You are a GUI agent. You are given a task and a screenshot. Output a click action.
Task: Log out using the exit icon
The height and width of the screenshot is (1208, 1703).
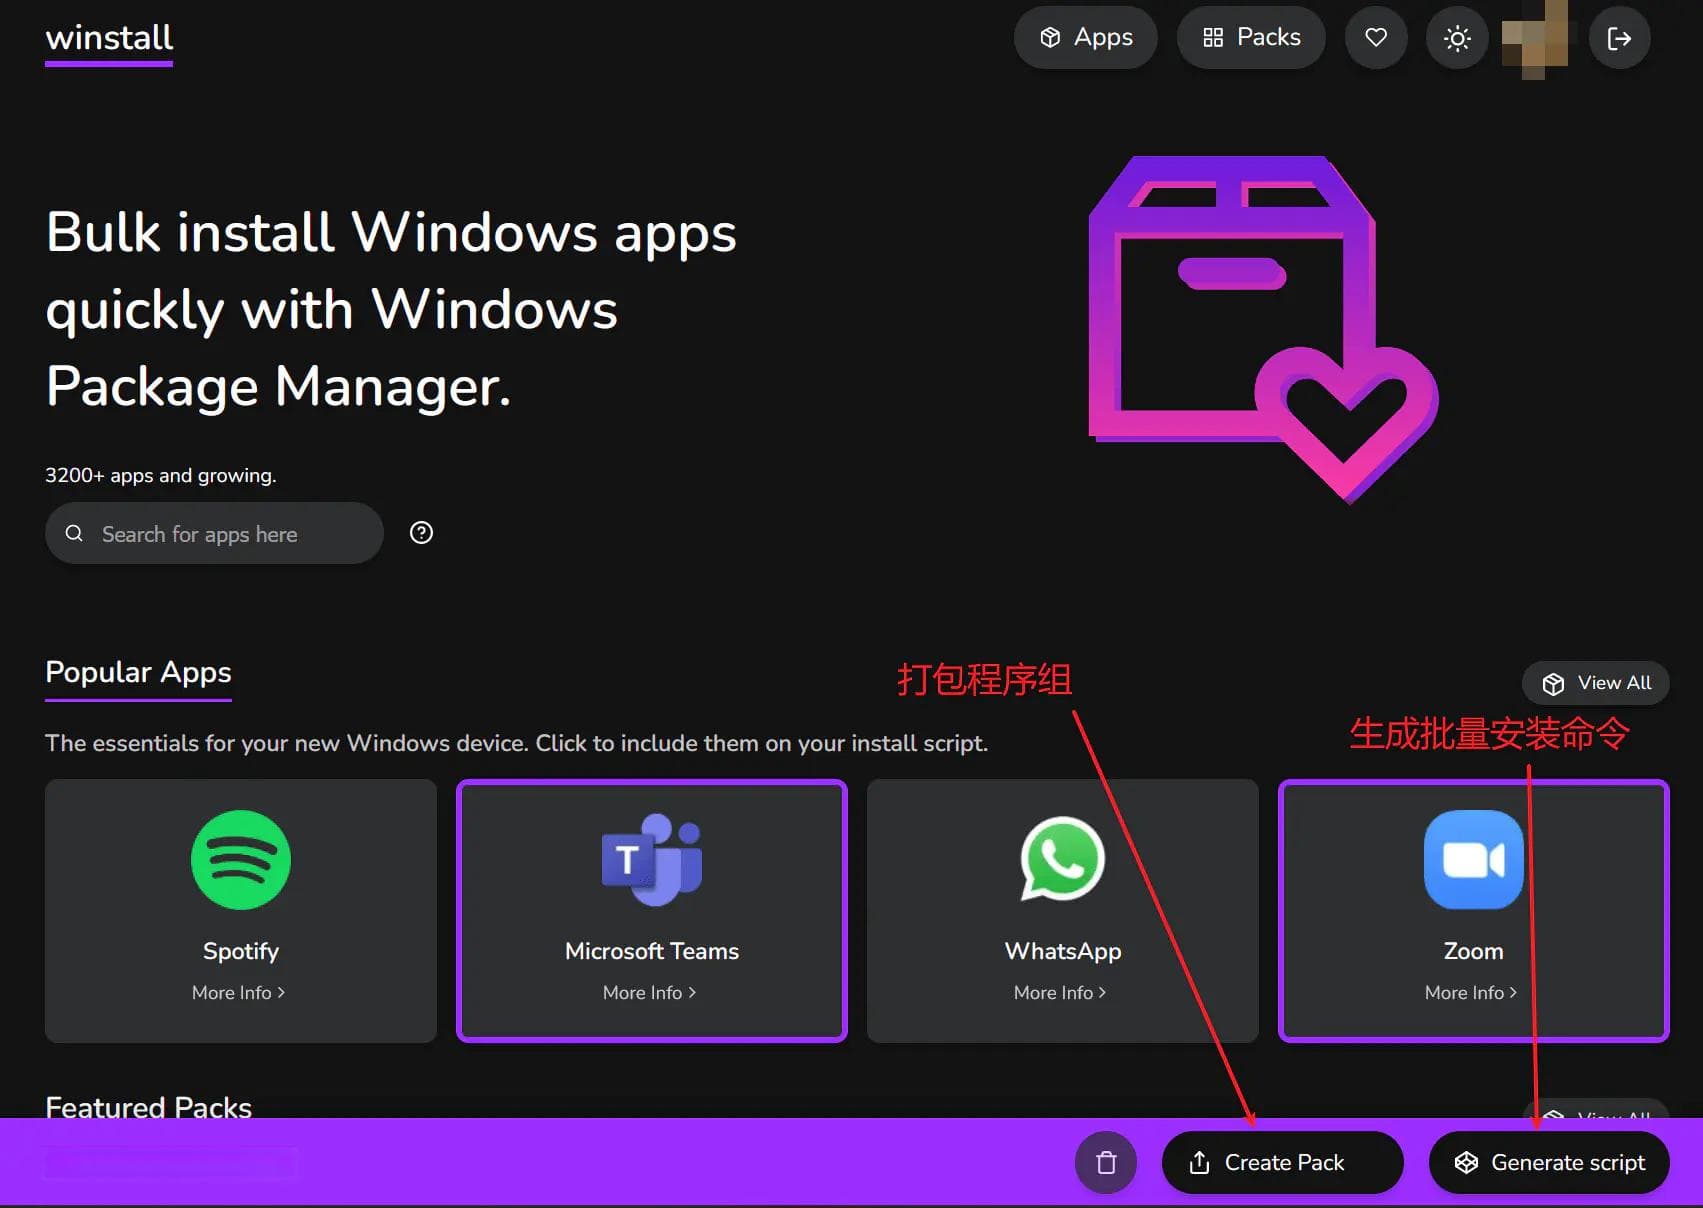pyautogui.click(x=1619, y=38)
